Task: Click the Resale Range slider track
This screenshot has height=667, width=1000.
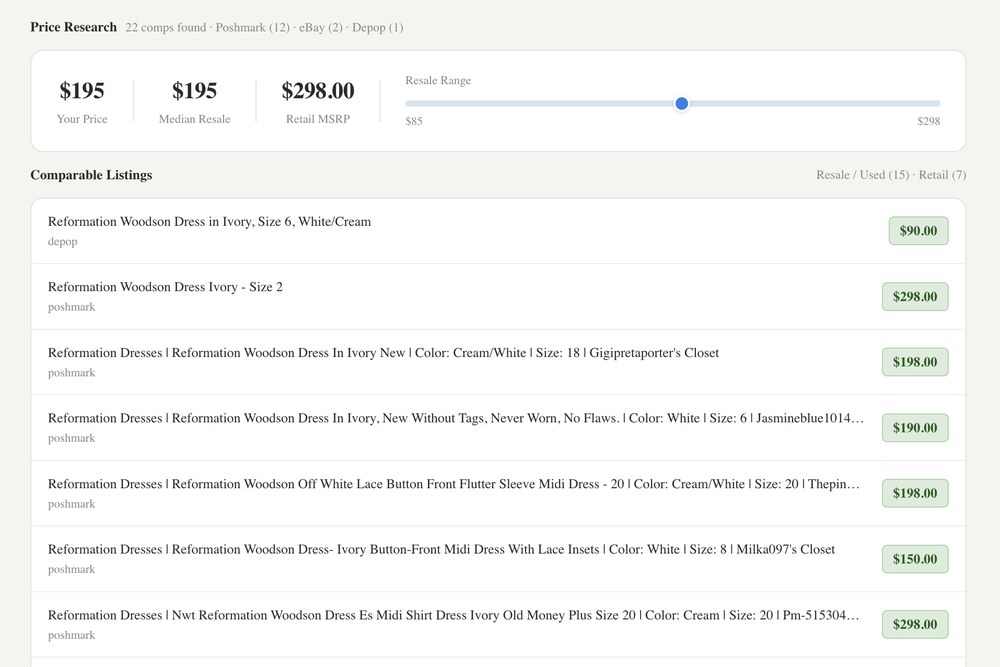Action: tap(672, 103)
